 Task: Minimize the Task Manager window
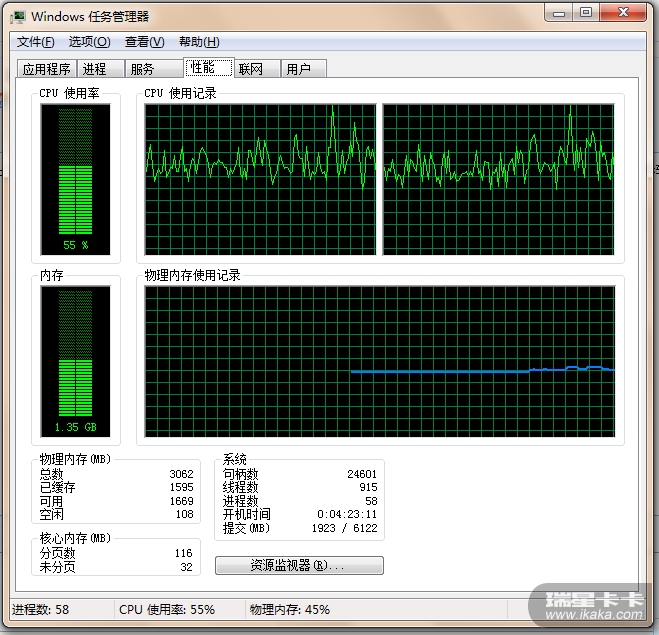(559, 13)
